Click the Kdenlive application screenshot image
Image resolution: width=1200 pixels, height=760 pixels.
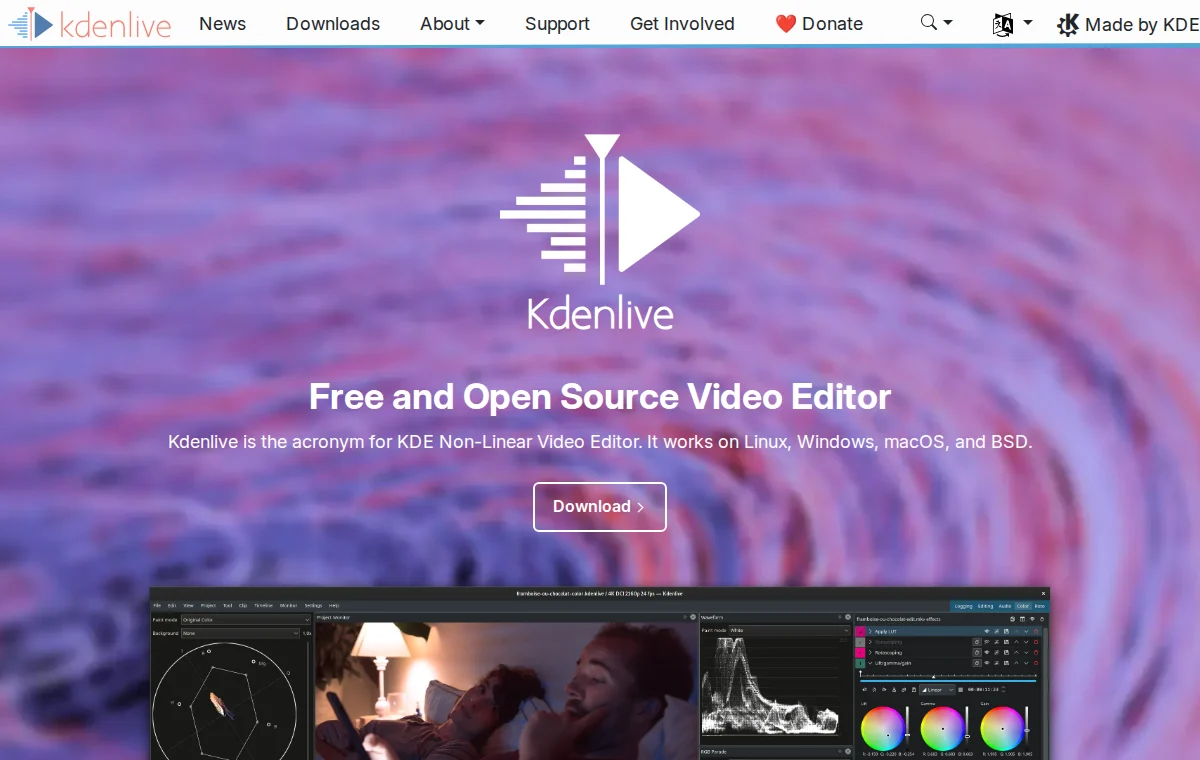pyautogui.click(x=600, y=673)
